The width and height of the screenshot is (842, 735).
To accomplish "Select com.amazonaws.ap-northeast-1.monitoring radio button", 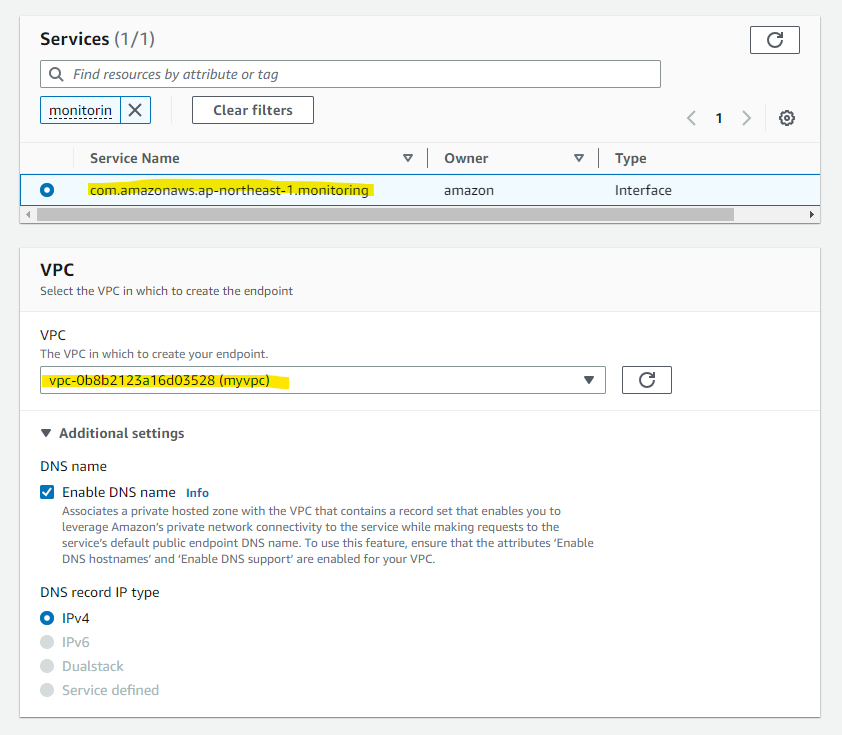I will point(47,190).
